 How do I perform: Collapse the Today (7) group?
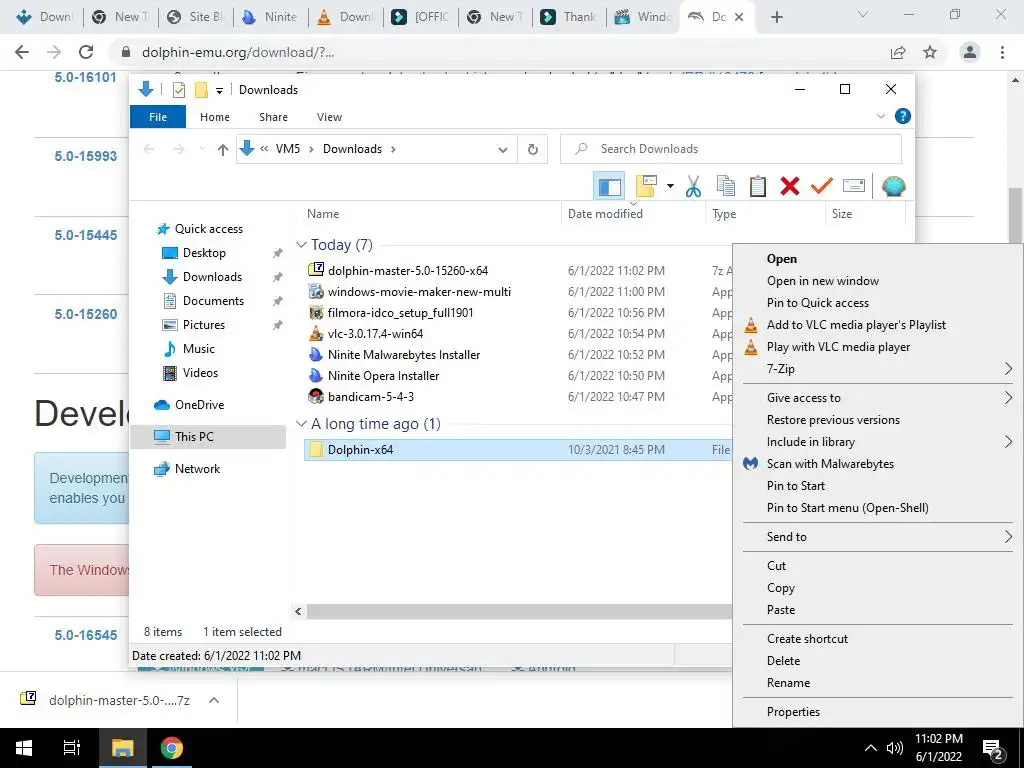pos(301,245)
